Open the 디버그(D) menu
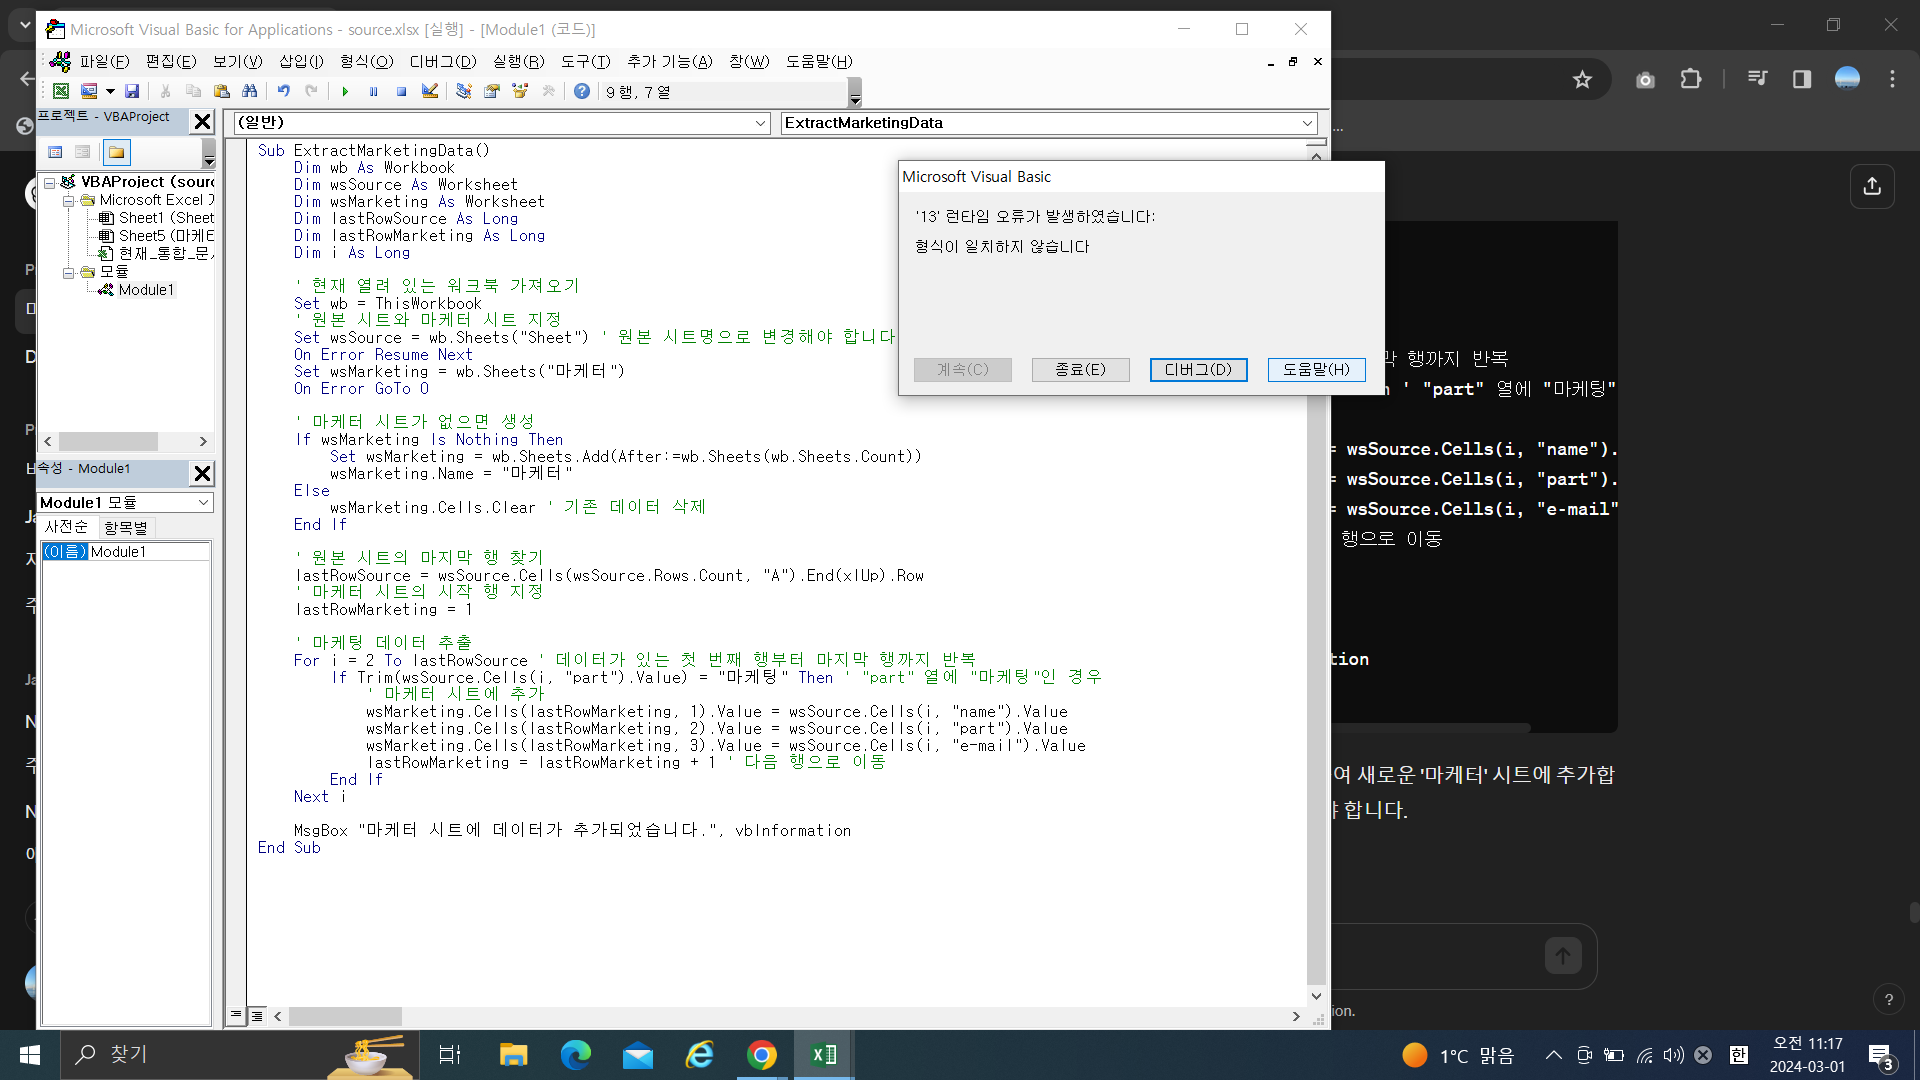Screen dimensions: 1920x1080 pos(443,62)
